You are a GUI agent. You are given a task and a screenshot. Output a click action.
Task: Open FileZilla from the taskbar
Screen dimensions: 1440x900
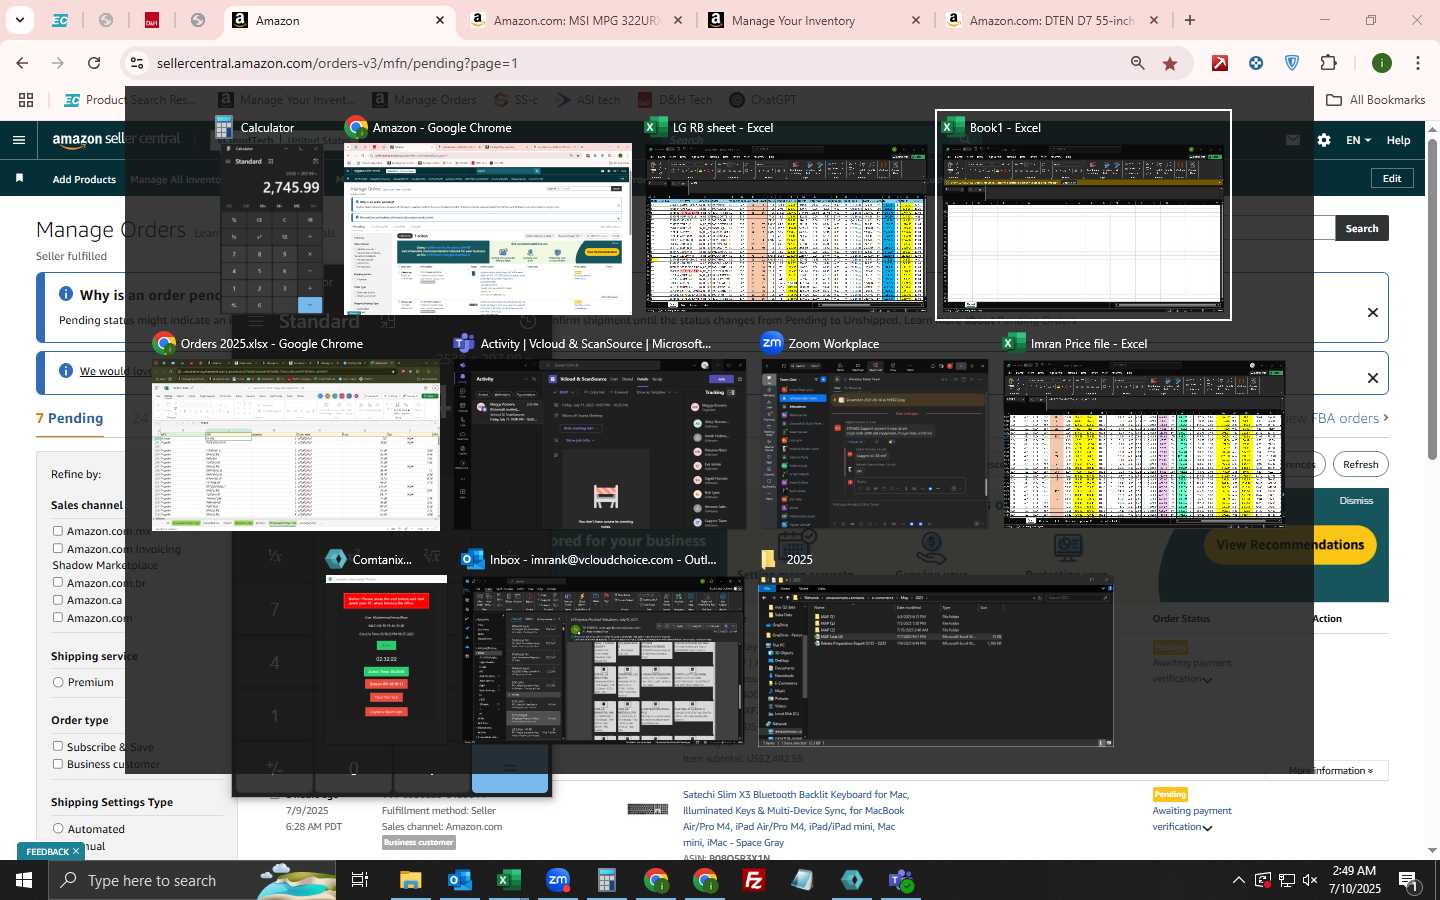754,880
